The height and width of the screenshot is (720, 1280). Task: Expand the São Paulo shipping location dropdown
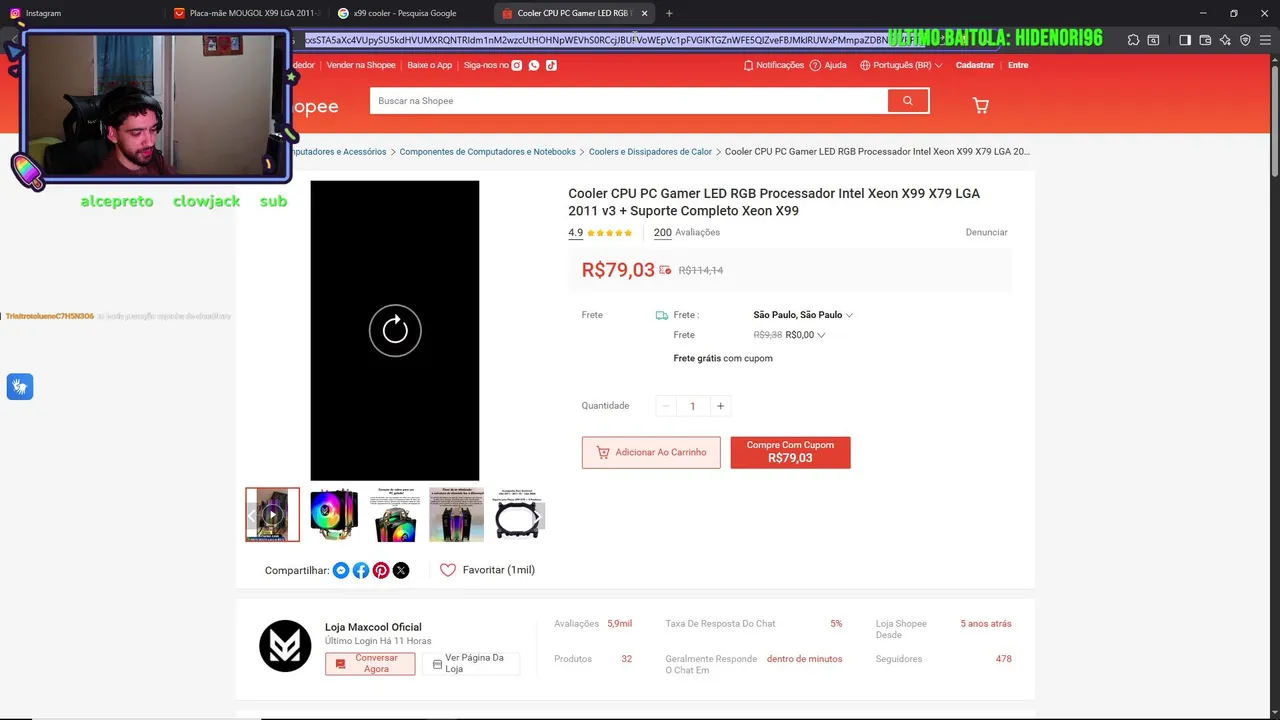(x=803, y=315)
